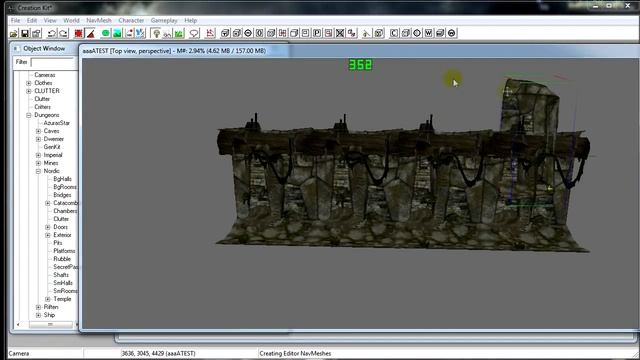Viewport: 640px width, 360px height.
Task: Select Bridges under Nordic
Action: (62, 195)
